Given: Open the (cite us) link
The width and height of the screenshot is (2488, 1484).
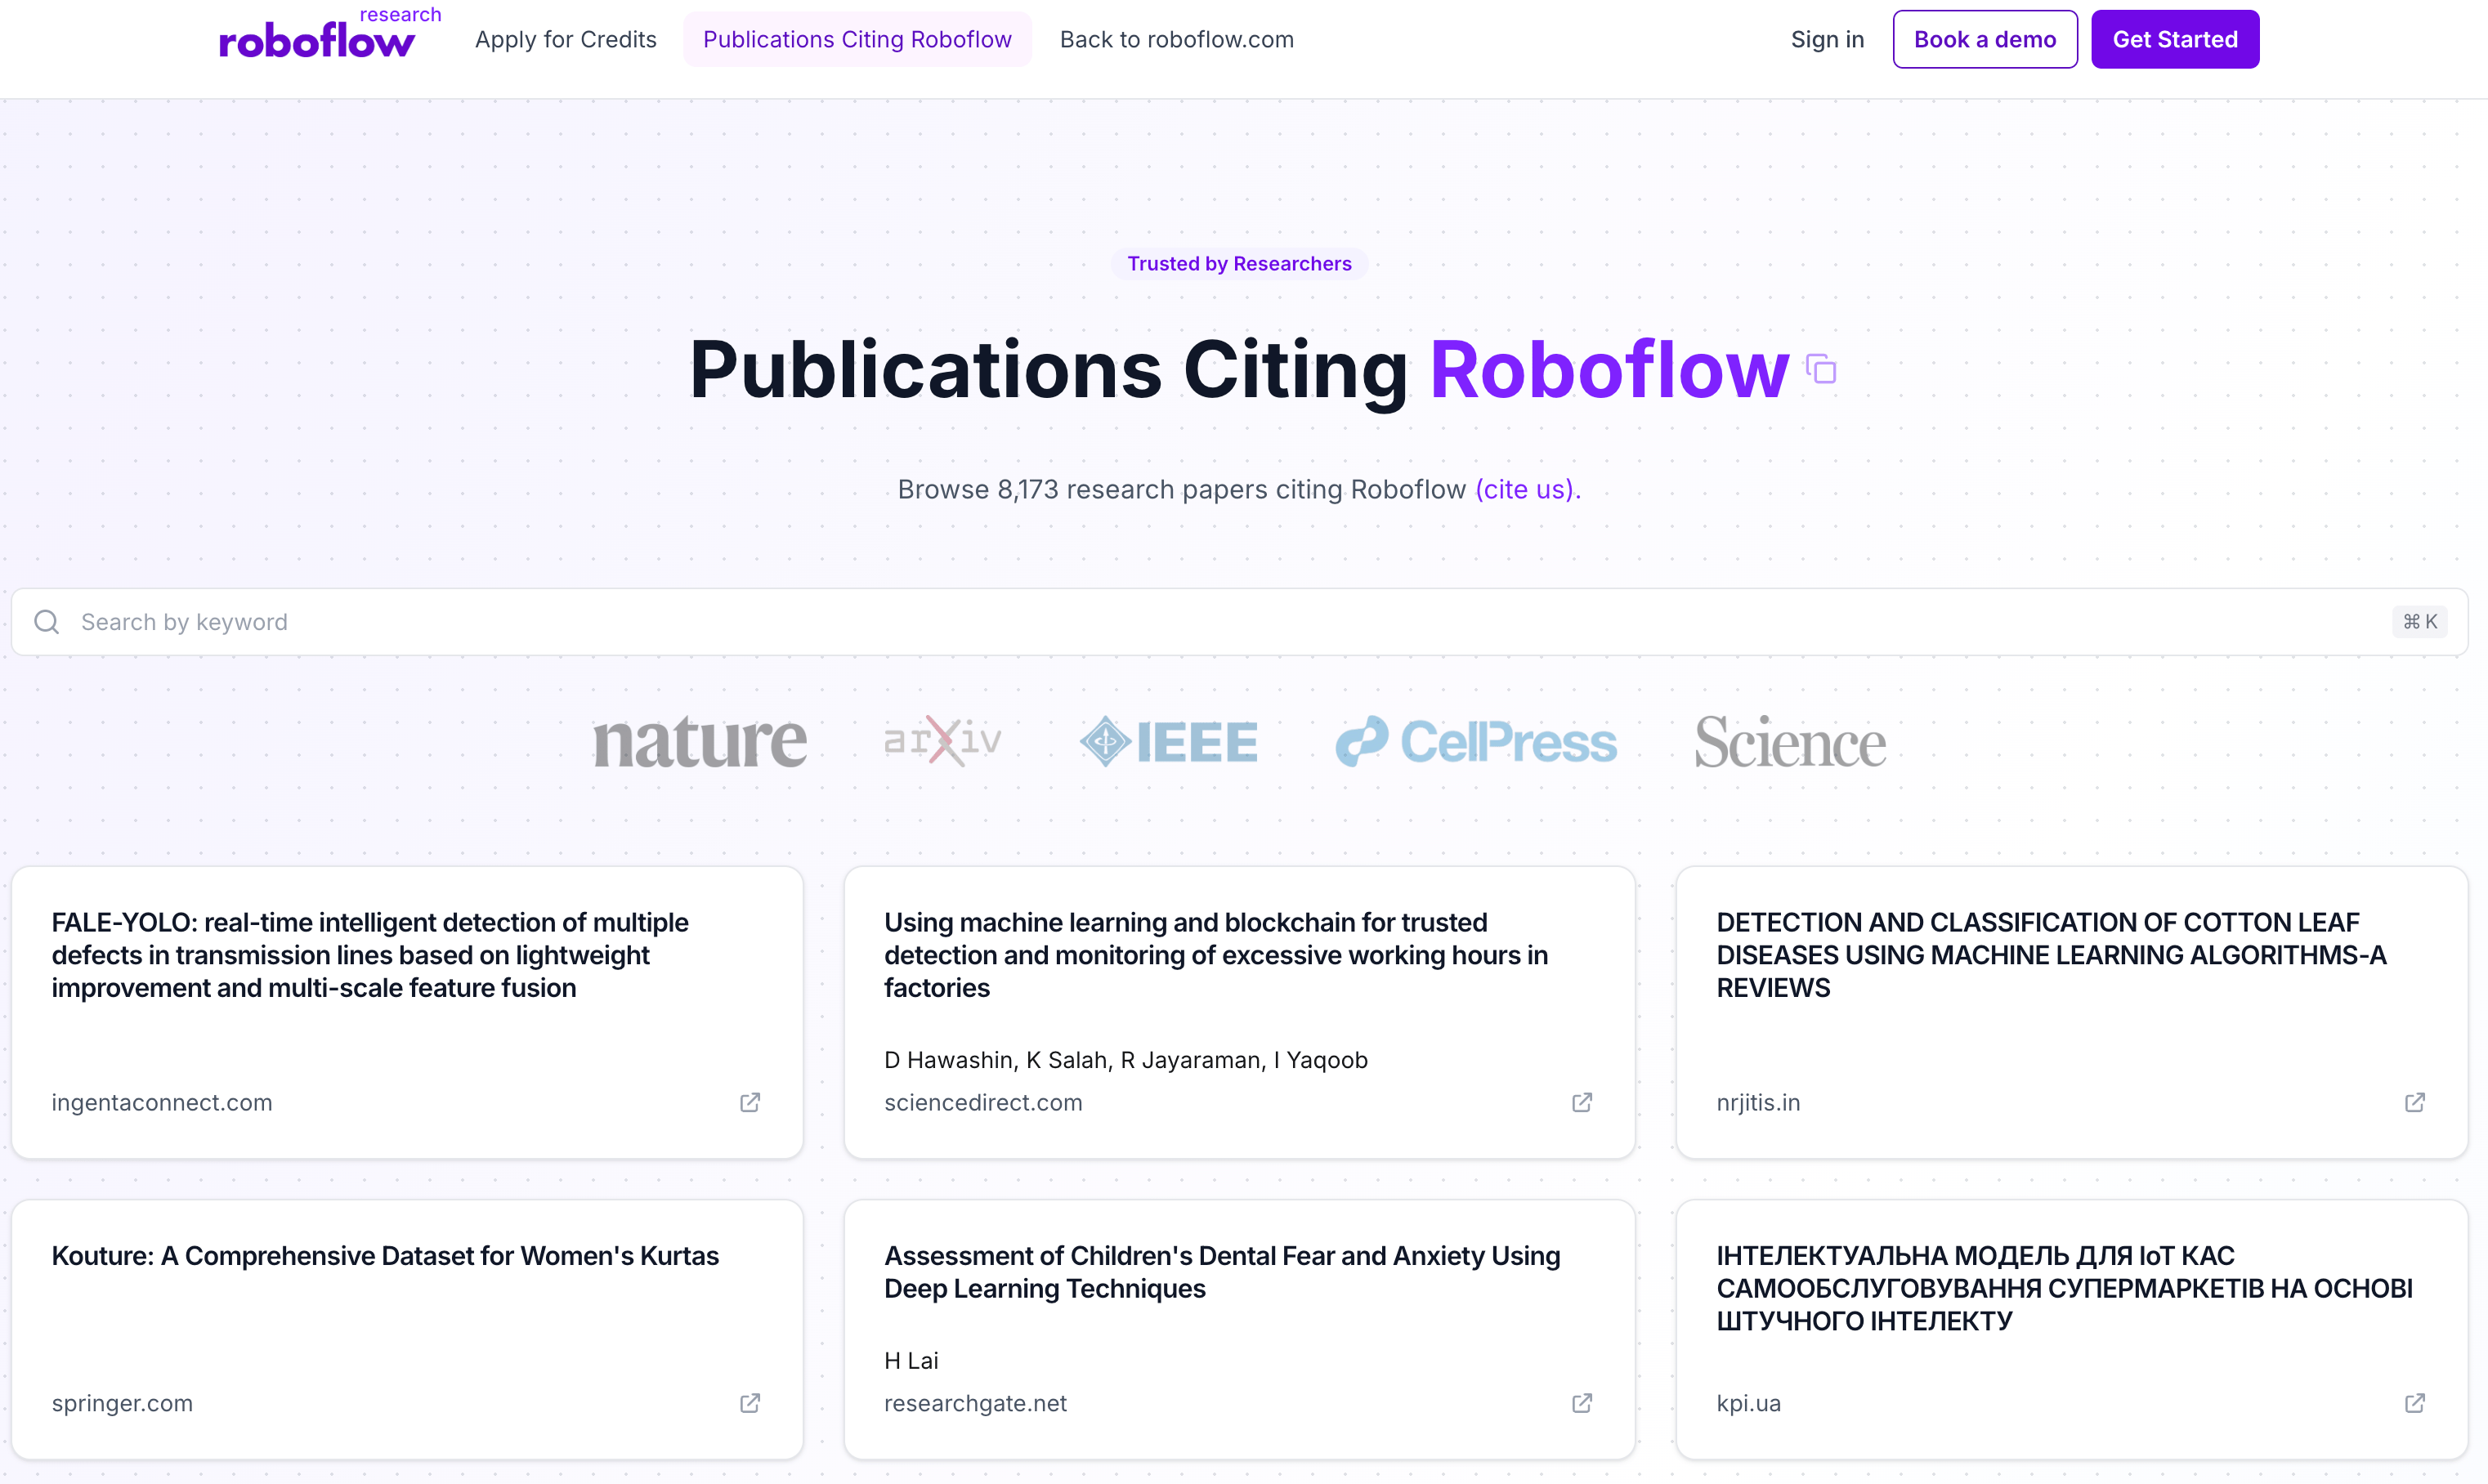Looking at the screenshot, I should click(1523, 489).
